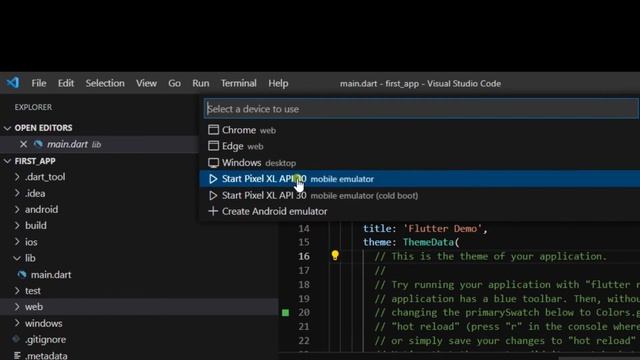The image size is (640, 360).
Task: Click ThemeData on line 15
Action: pos(428,242)
